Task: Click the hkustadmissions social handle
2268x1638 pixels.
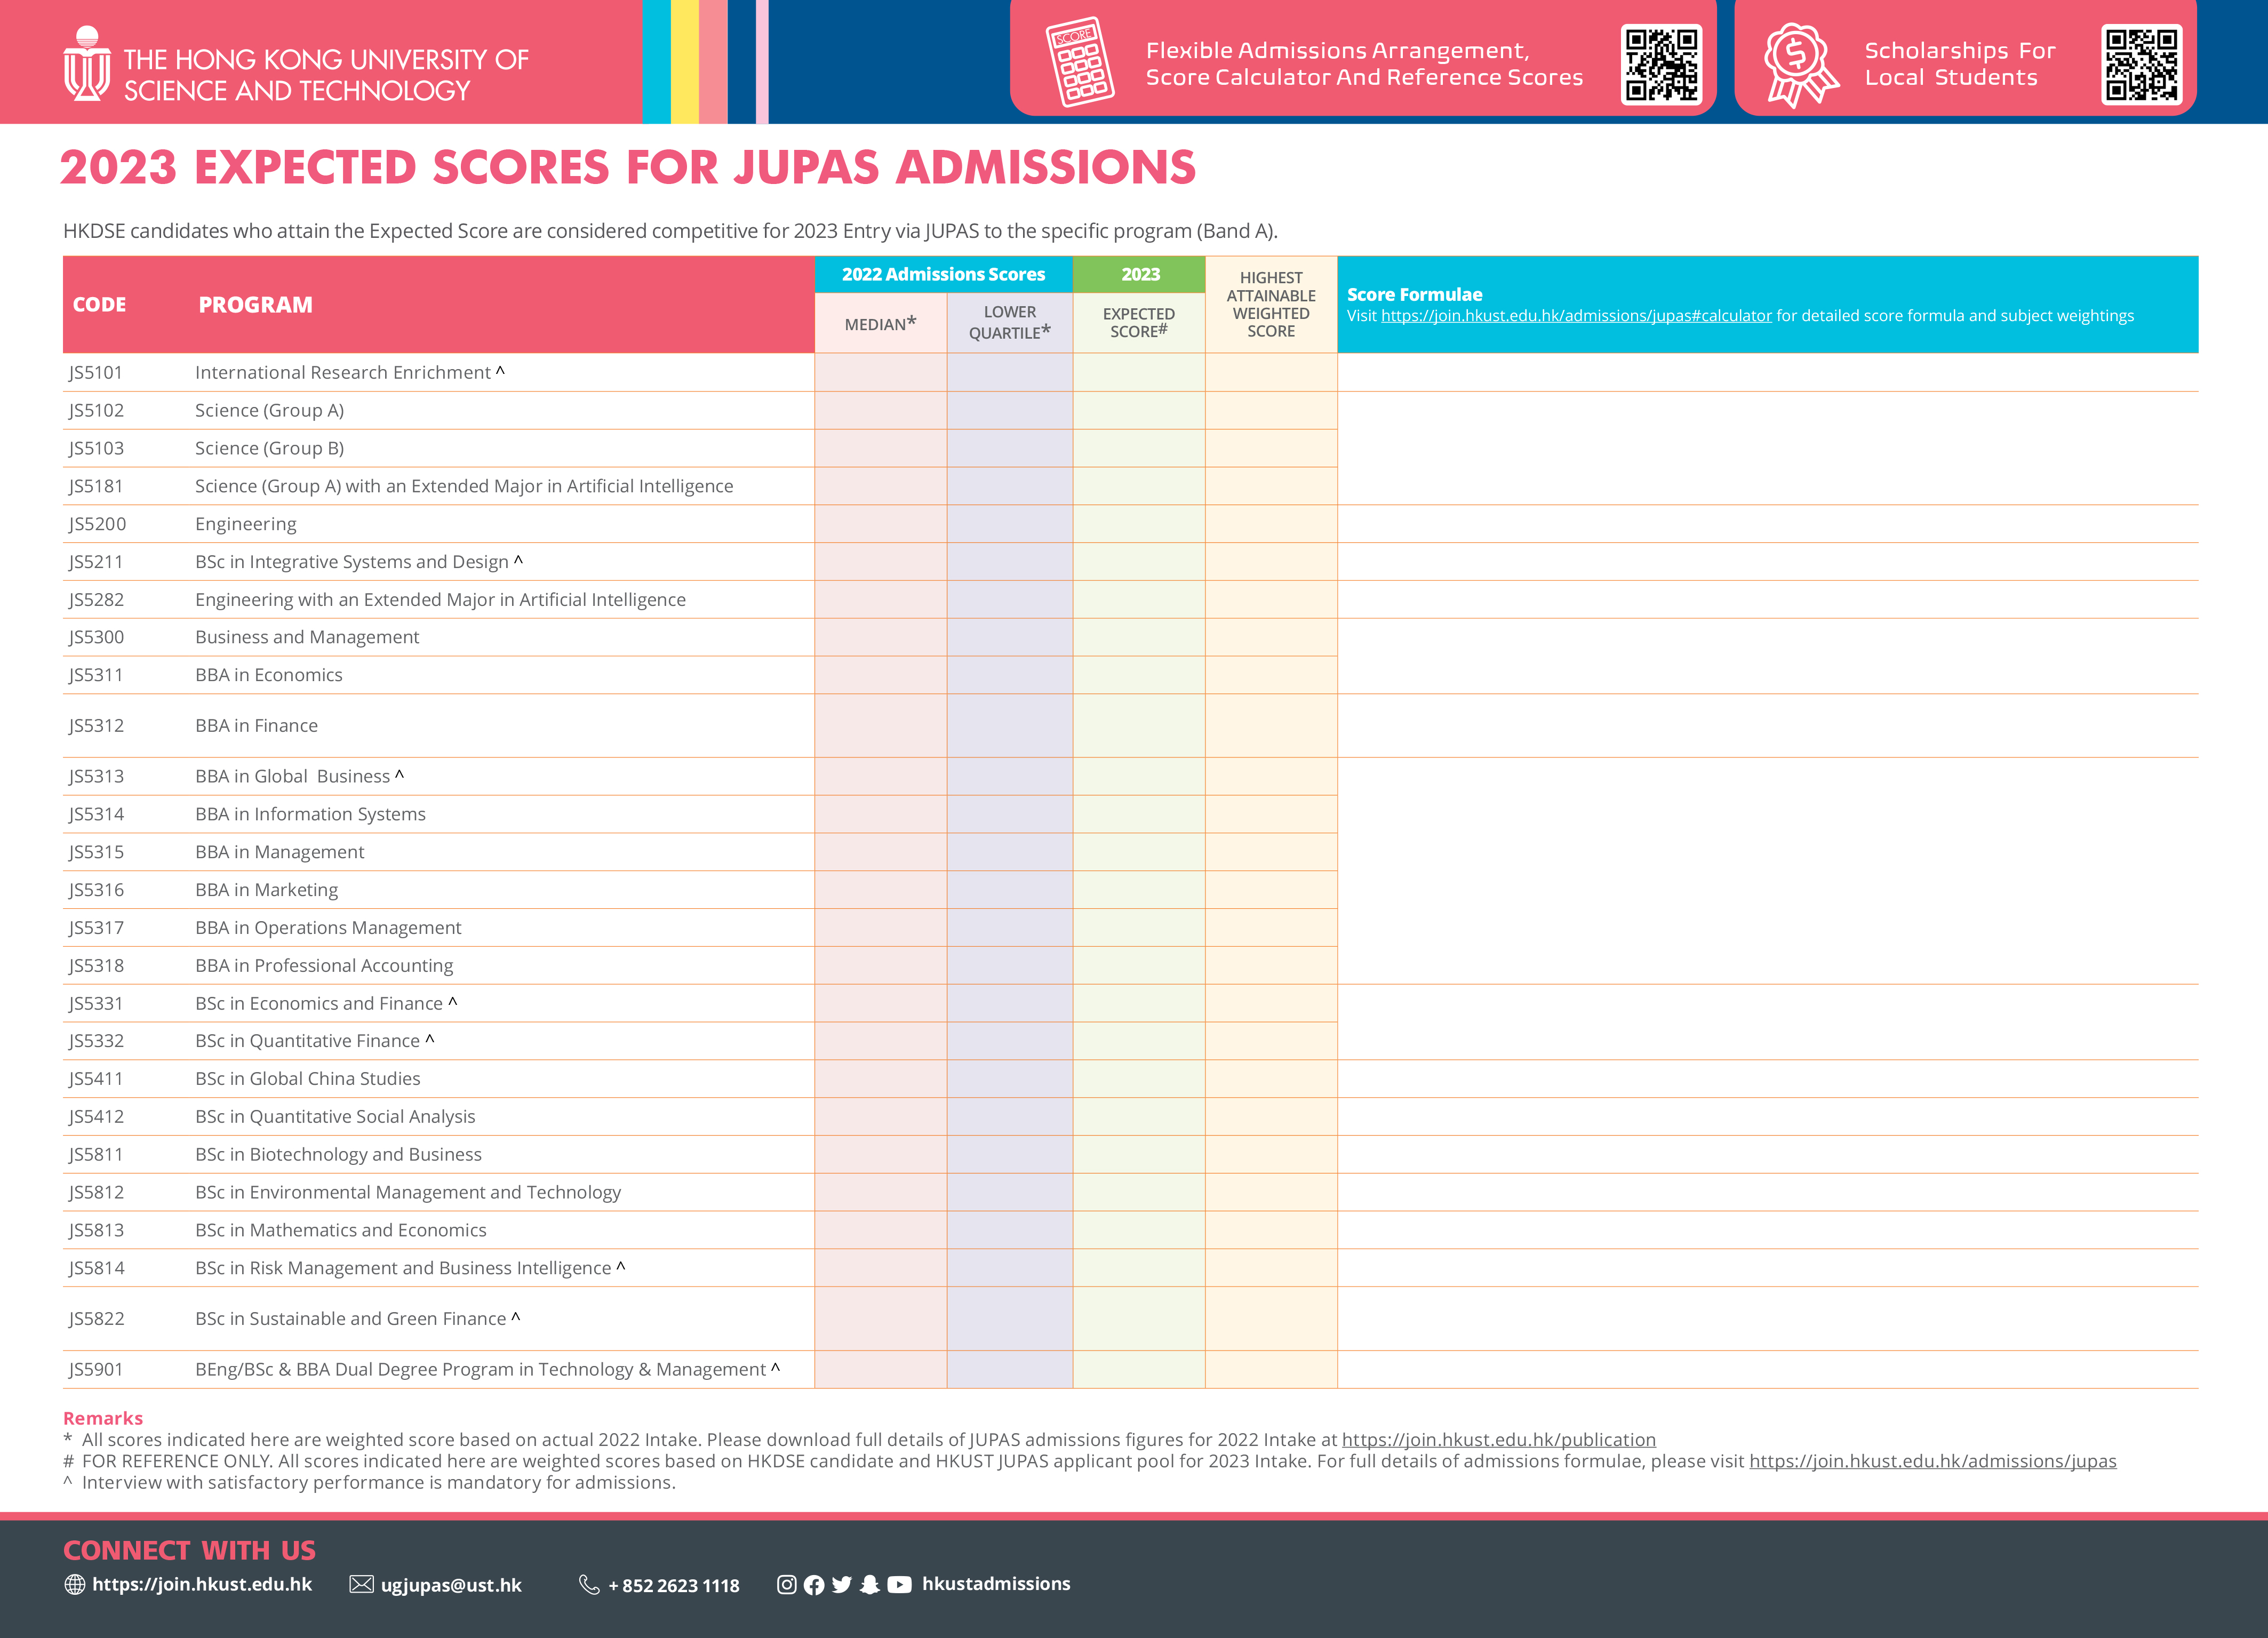Action: (996, 1583)
